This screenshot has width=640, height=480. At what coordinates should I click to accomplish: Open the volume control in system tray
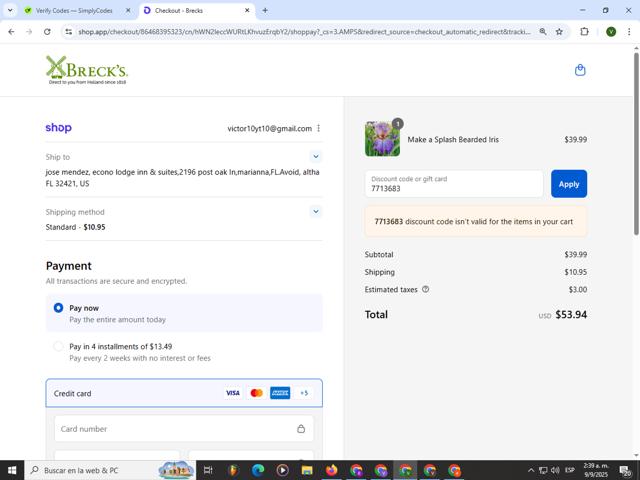(x=555, y=470)
